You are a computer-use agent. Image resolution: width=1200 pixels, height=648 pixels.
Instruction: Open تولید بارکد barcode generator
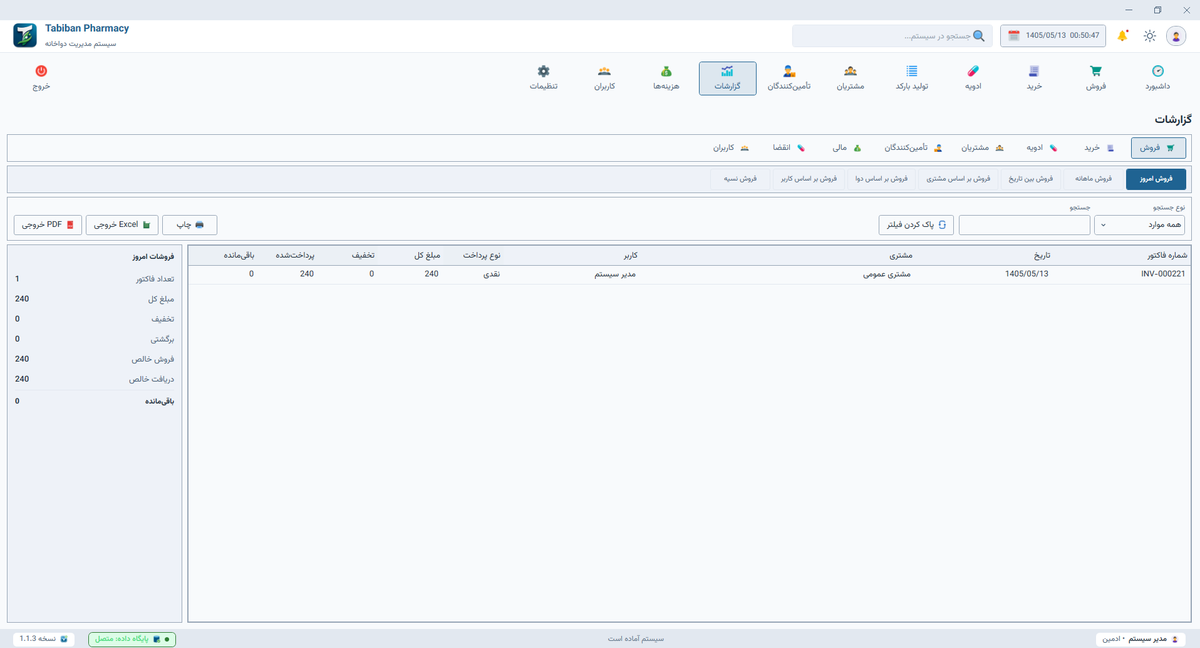pos(911,78)
